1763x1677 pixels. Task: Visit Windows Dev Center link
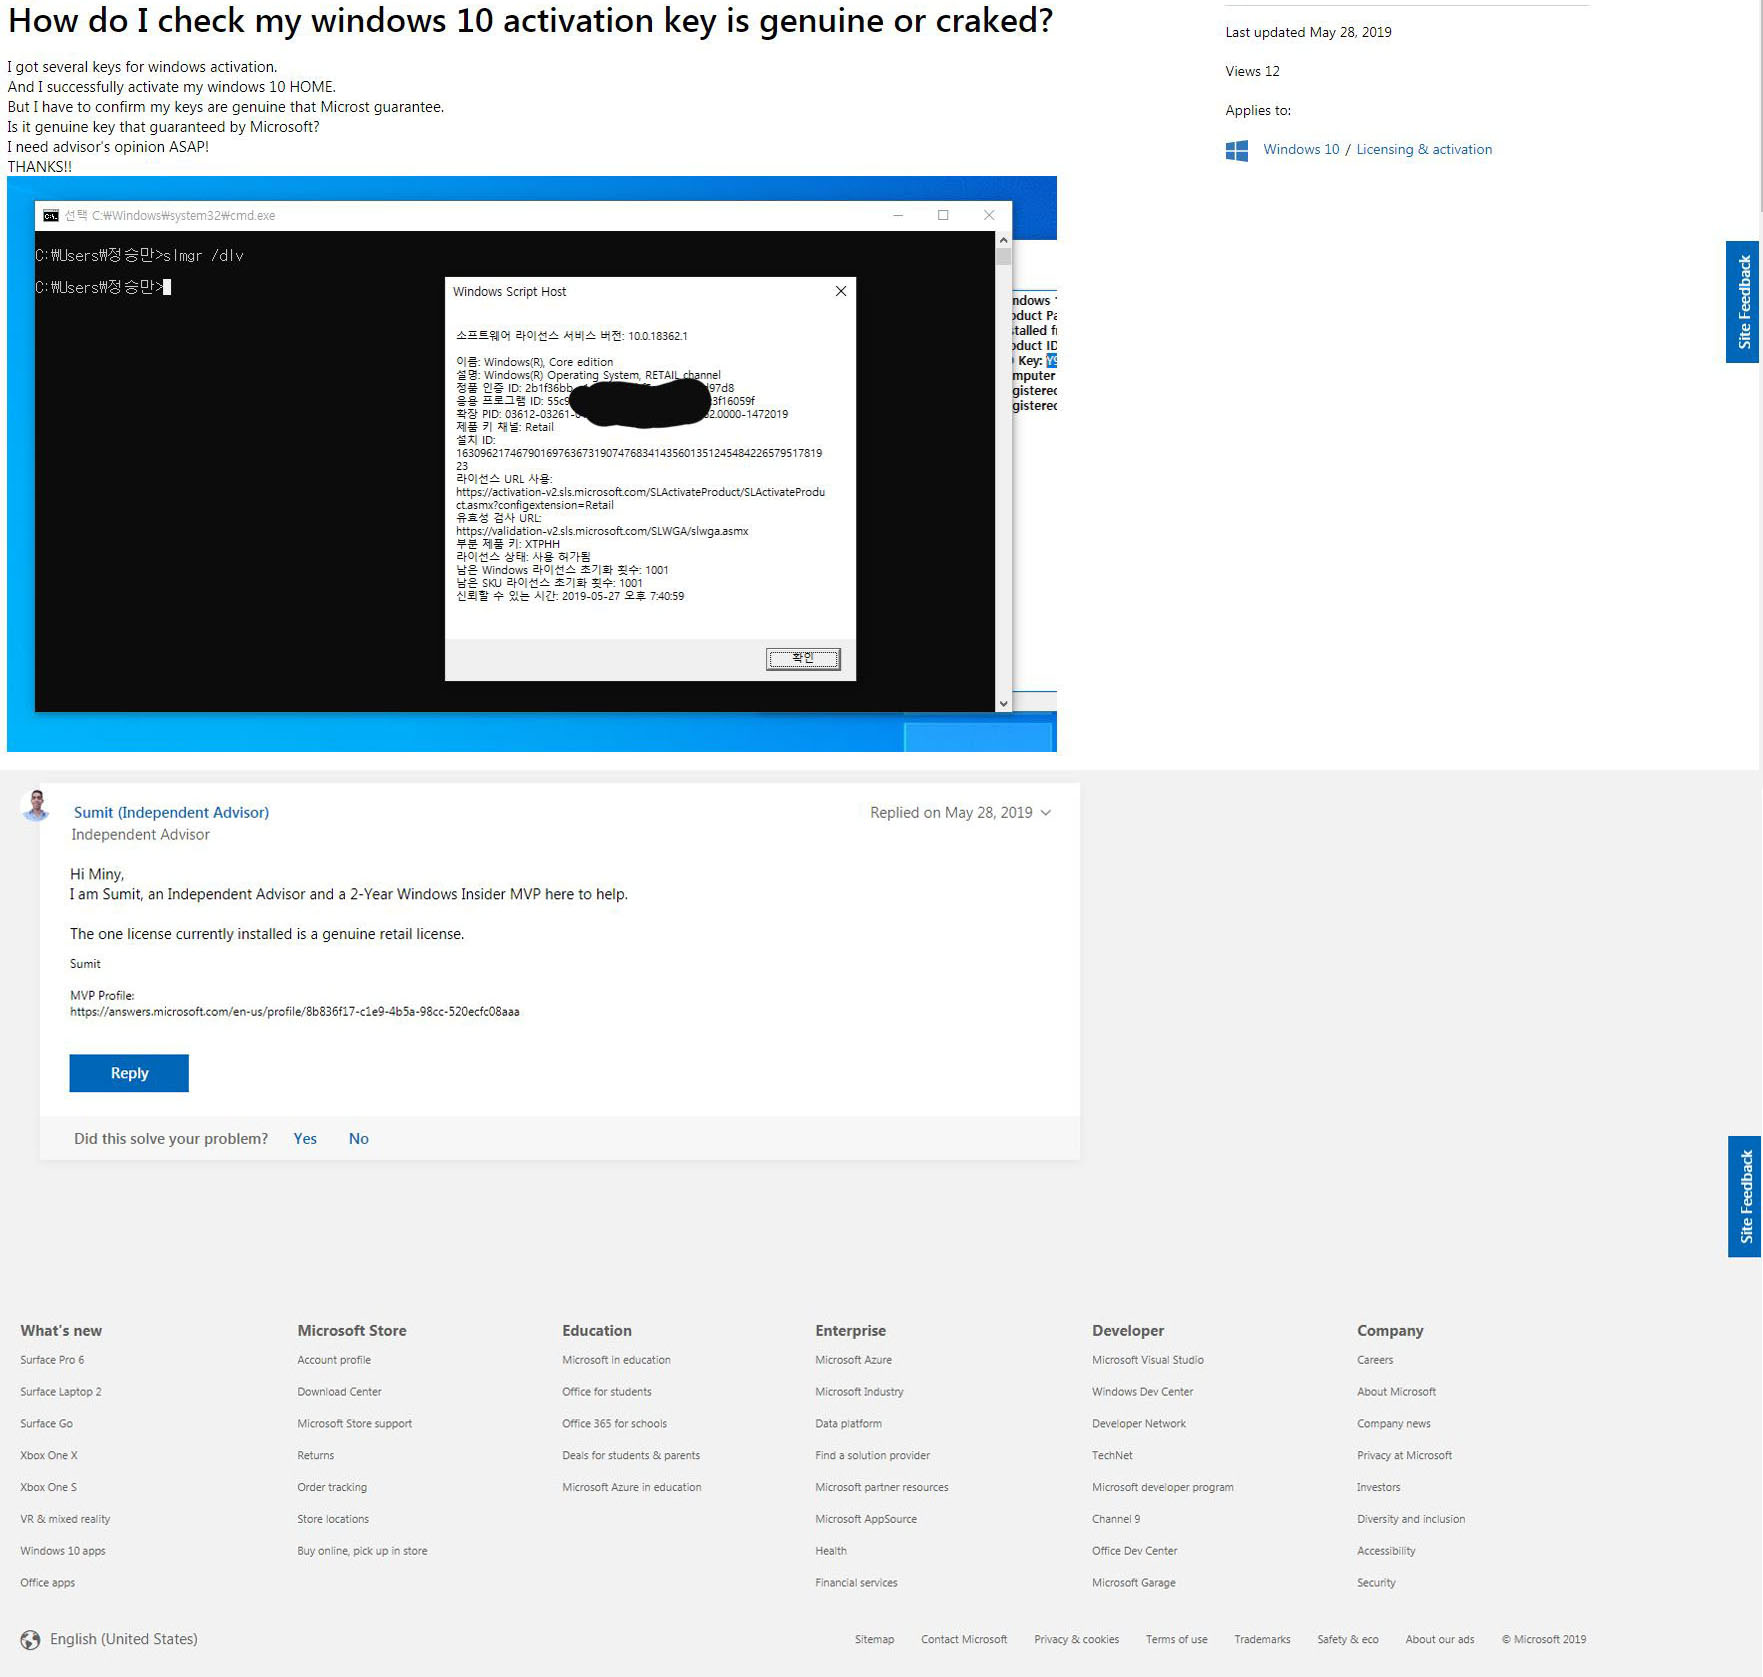pyautogui.click(x=1143, y=1392)
